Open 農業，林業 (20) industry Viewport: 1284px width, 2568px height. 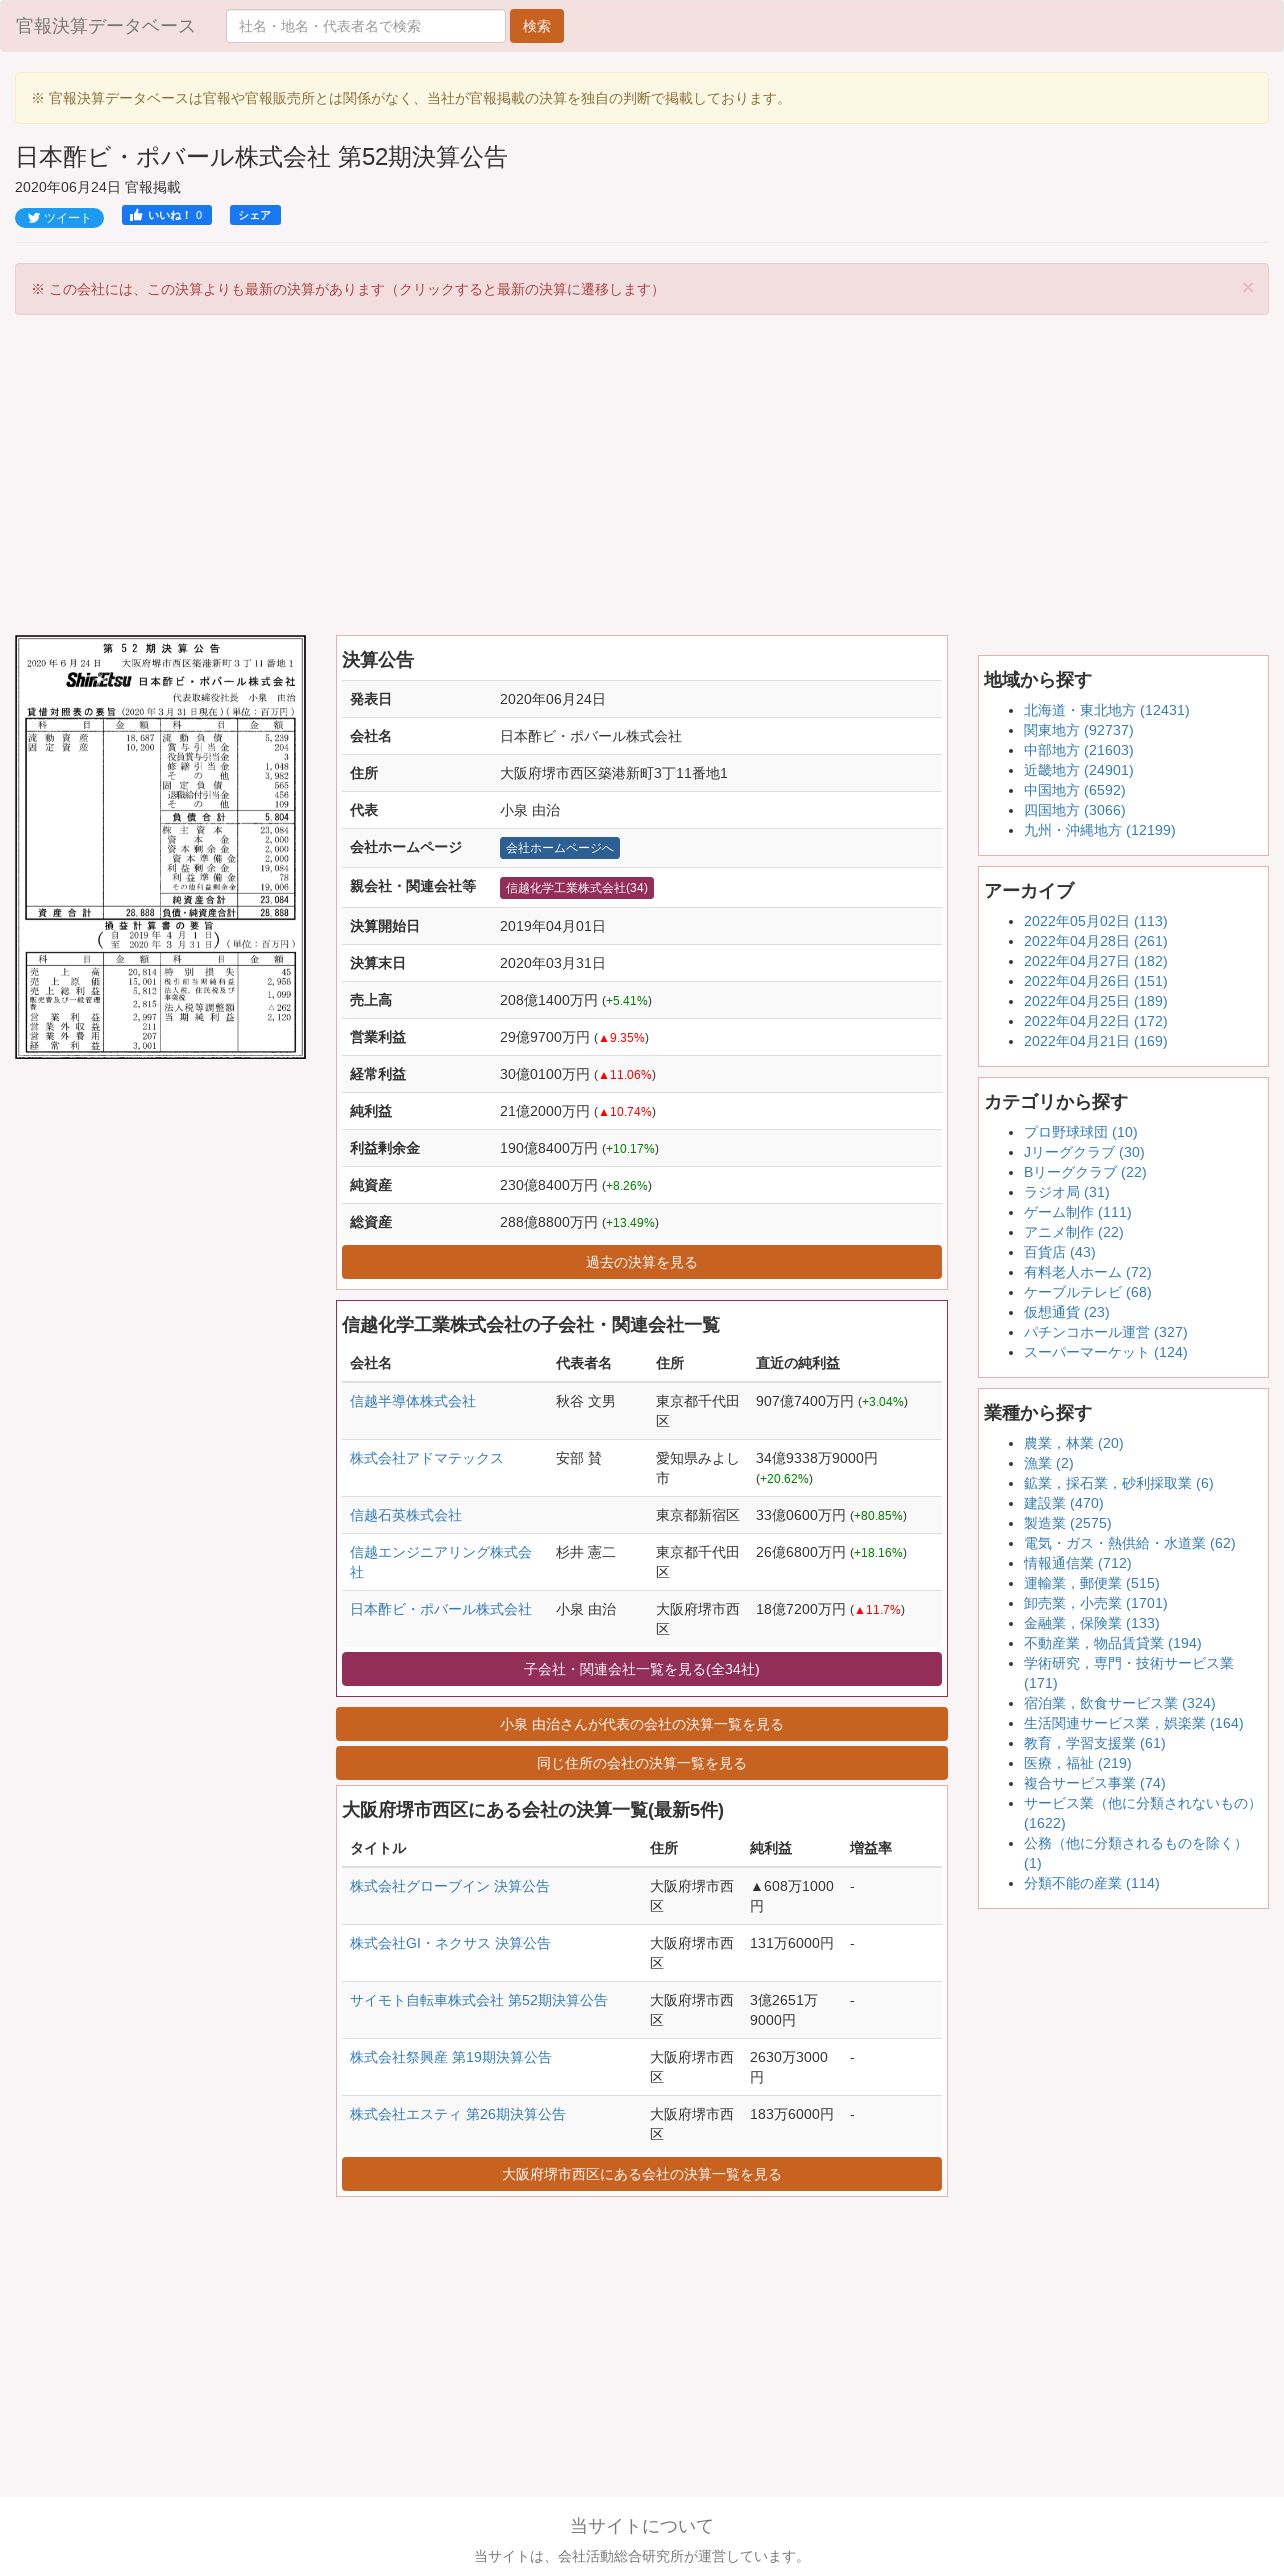click(1073, 1443)
